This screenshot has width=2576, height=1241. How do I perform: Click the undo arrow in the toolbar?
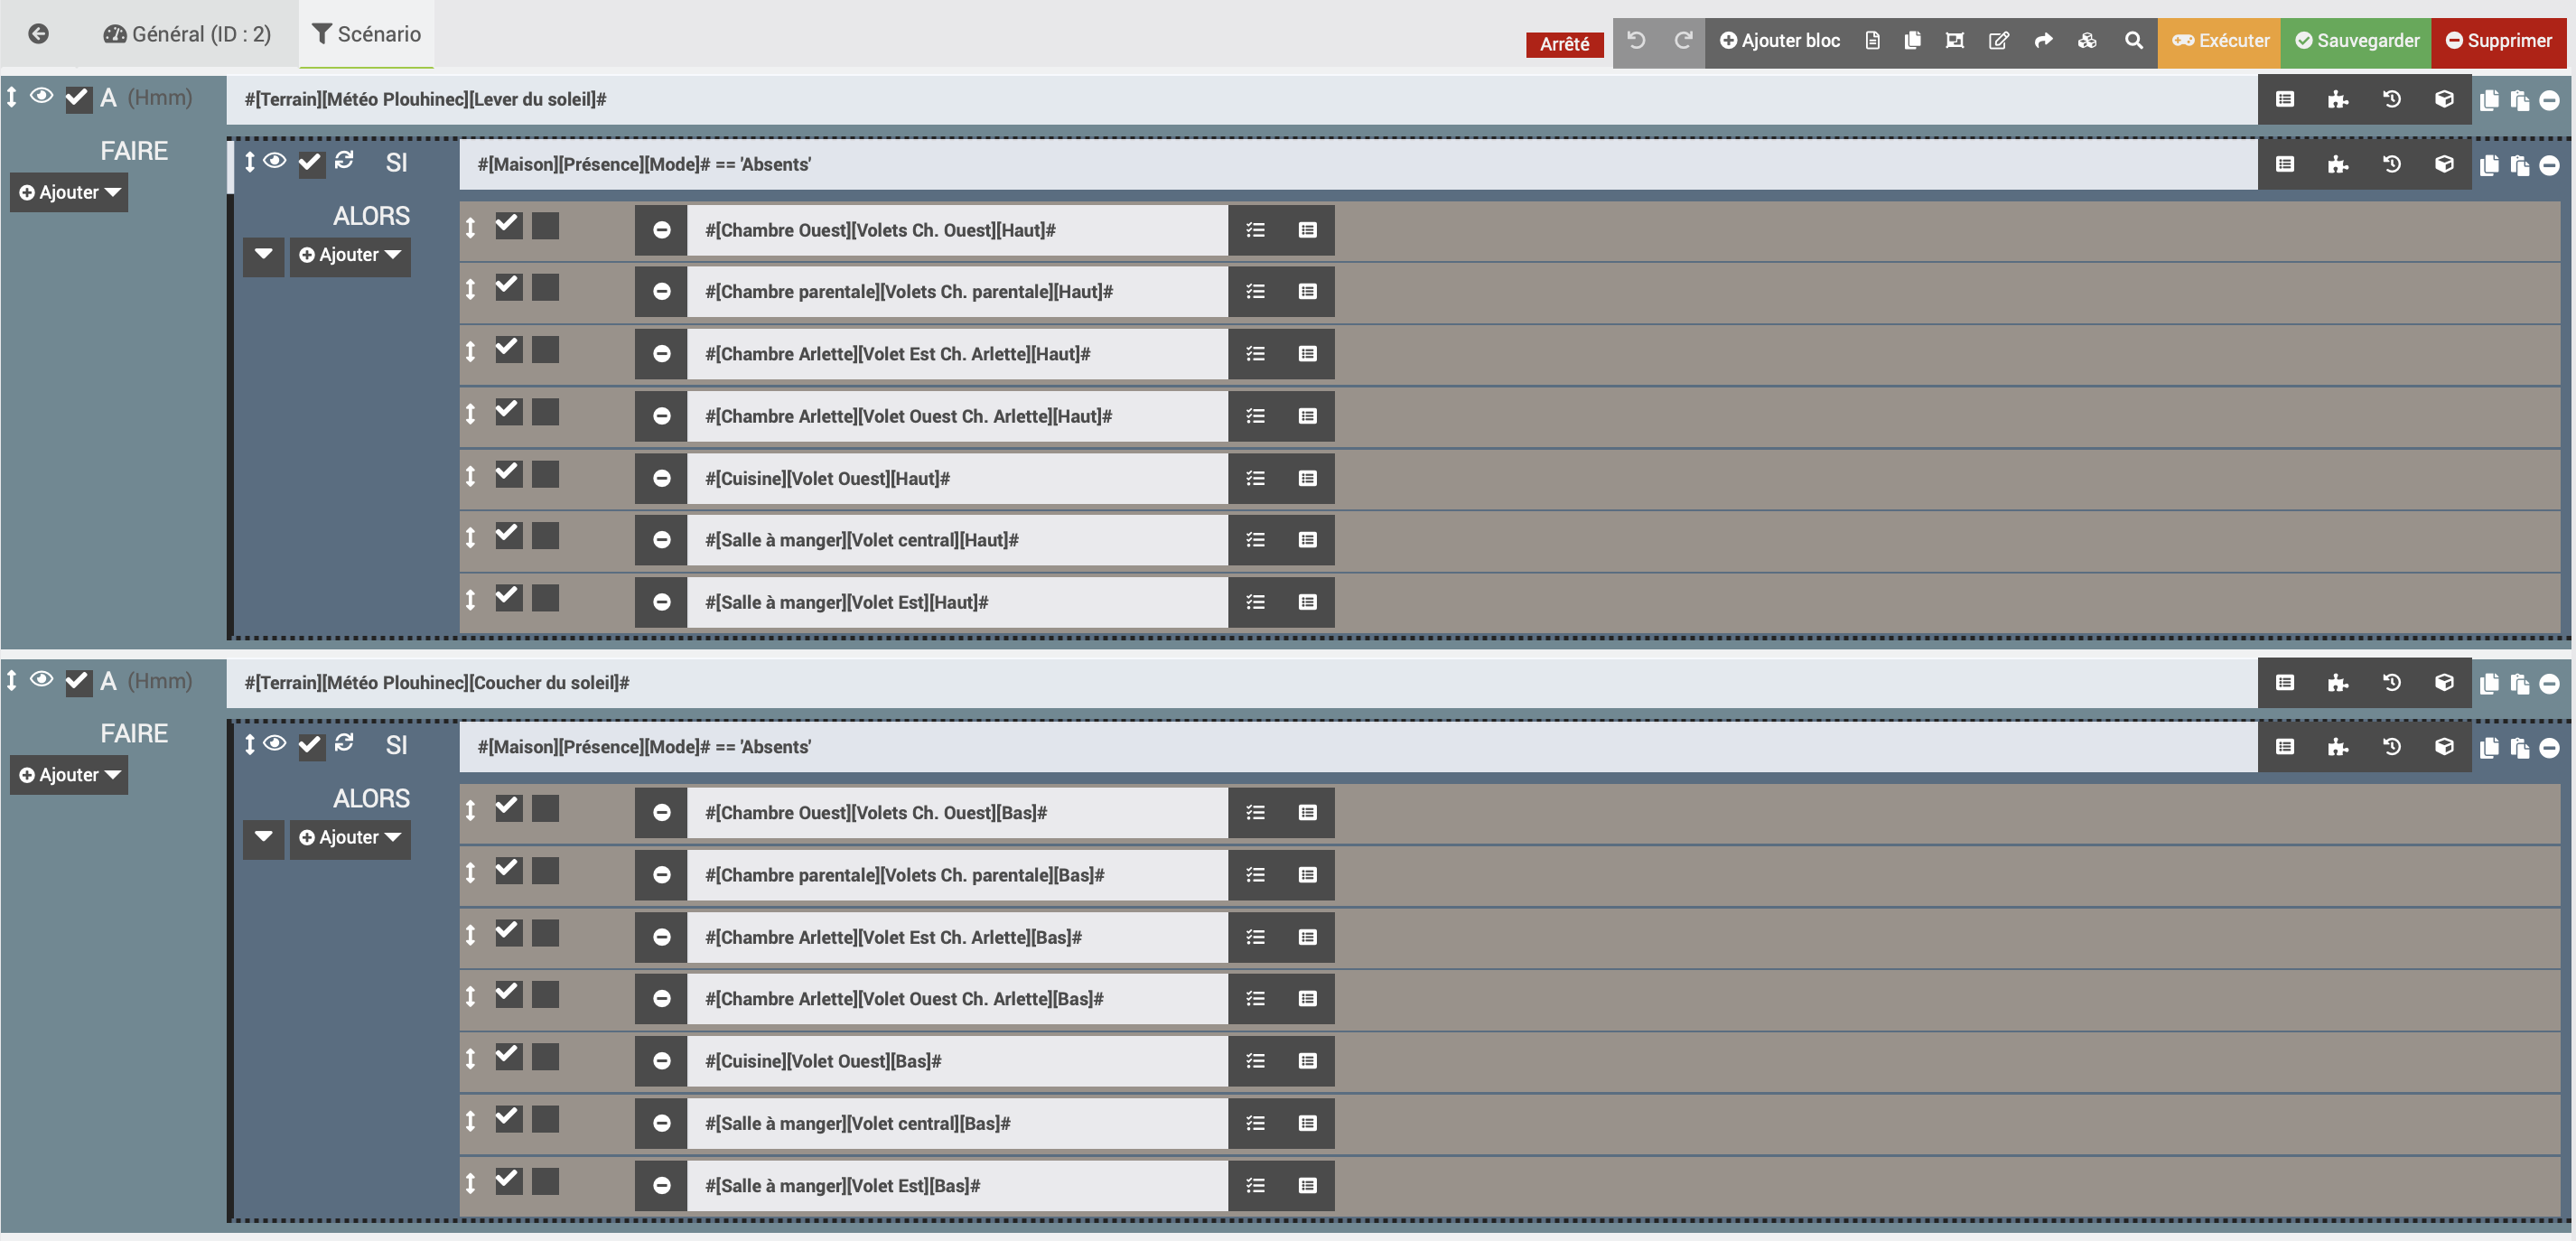(x=1636, y=41)
